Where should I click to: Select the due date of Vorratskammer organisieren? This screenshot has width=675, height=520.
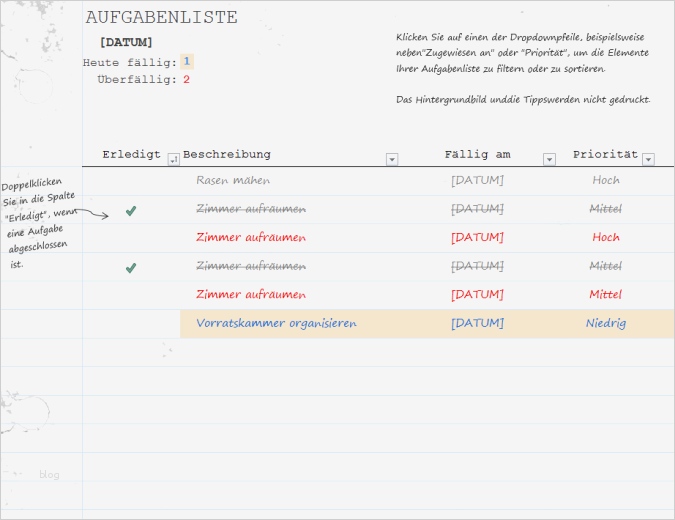point(477,324)
